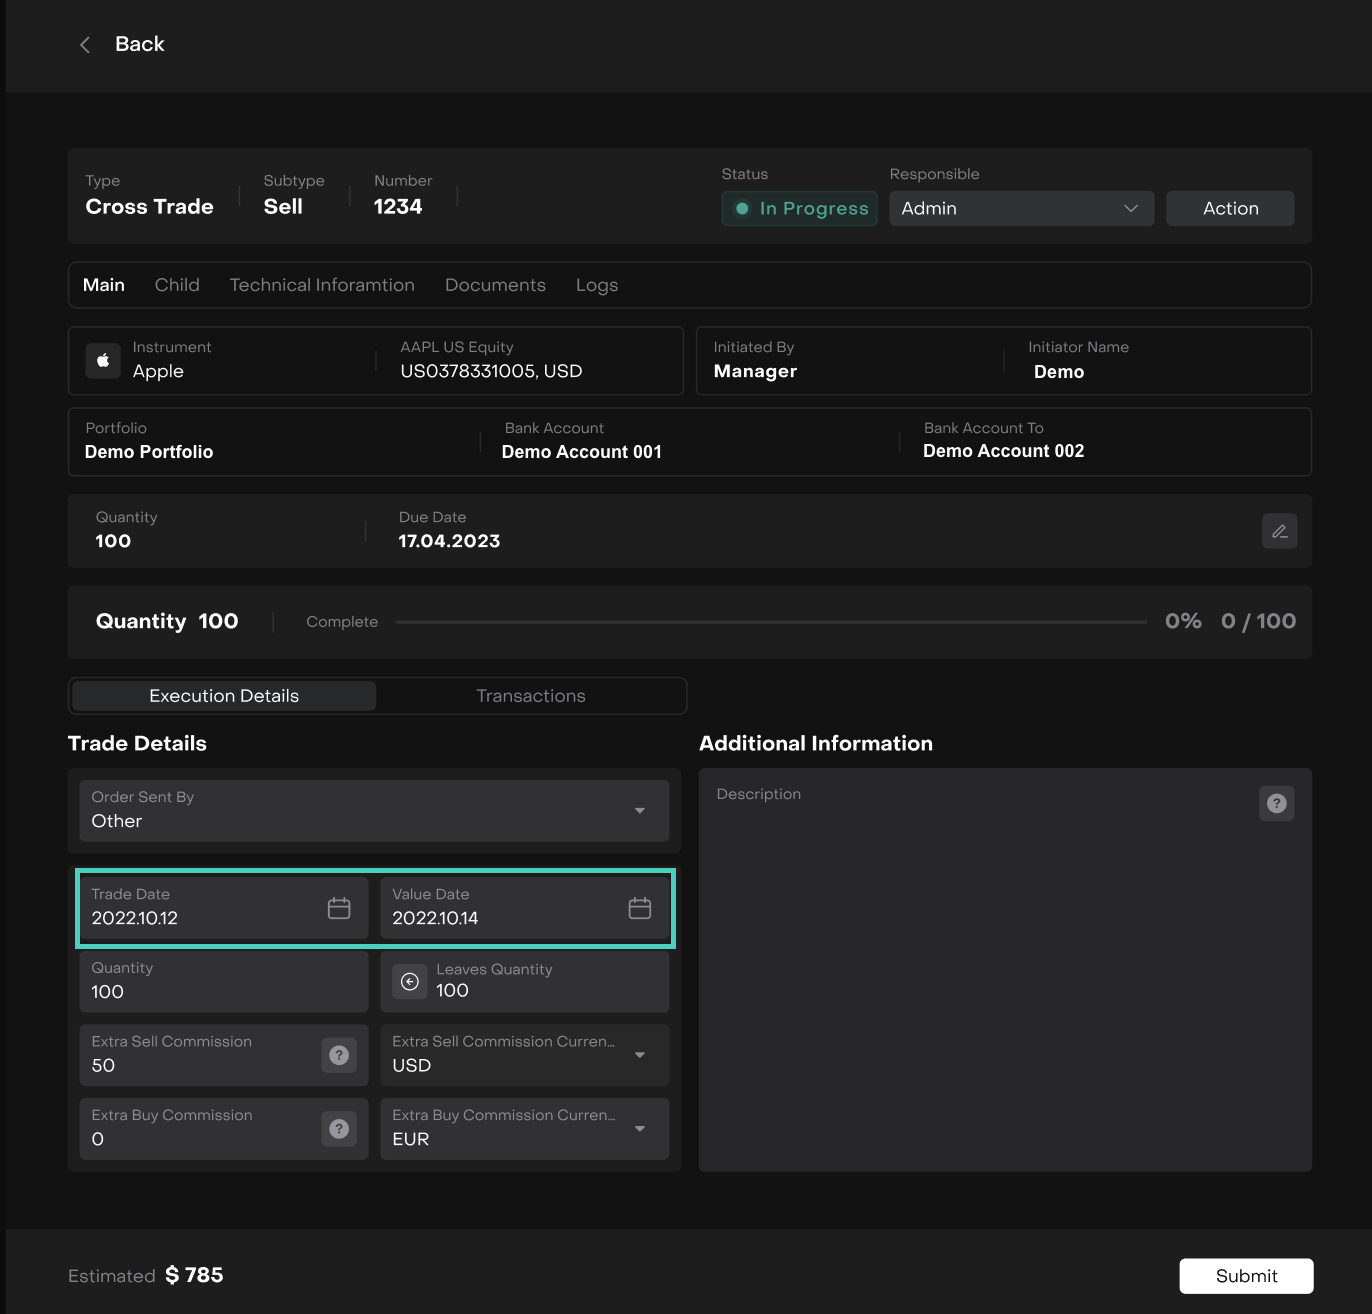Screen dimensions: 1372x1314
Task: Open the Trade Date calendar picker
Action: [339, 908]
